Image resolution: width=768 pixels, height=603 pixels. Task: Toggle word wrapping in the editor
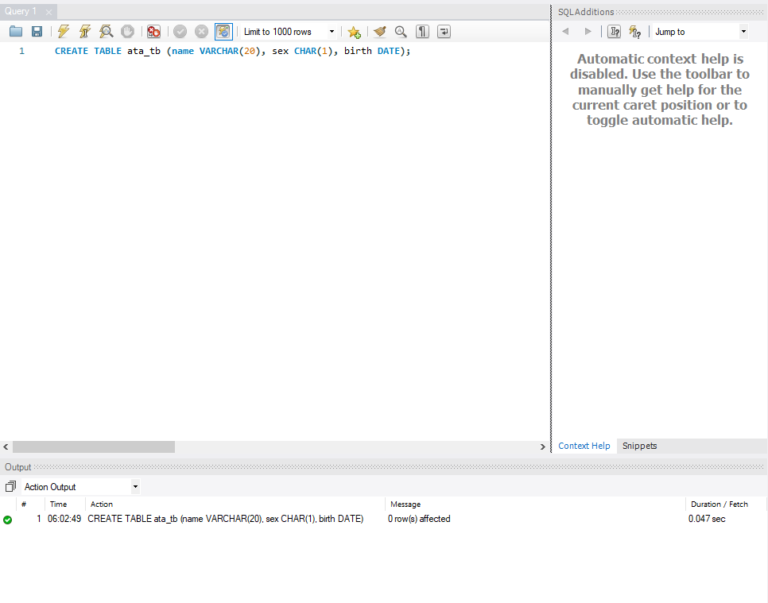point(444,32)
